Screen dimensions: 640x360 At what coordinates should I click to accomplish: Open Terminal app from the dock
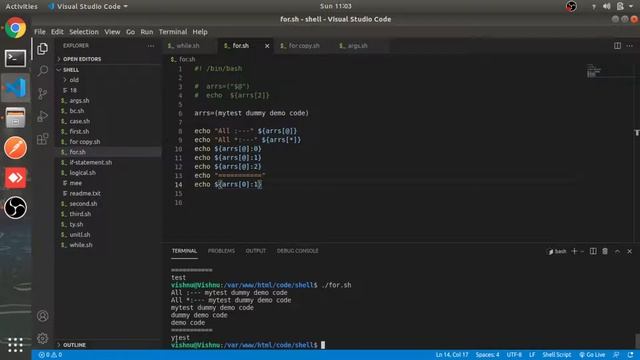coord(16,58)
